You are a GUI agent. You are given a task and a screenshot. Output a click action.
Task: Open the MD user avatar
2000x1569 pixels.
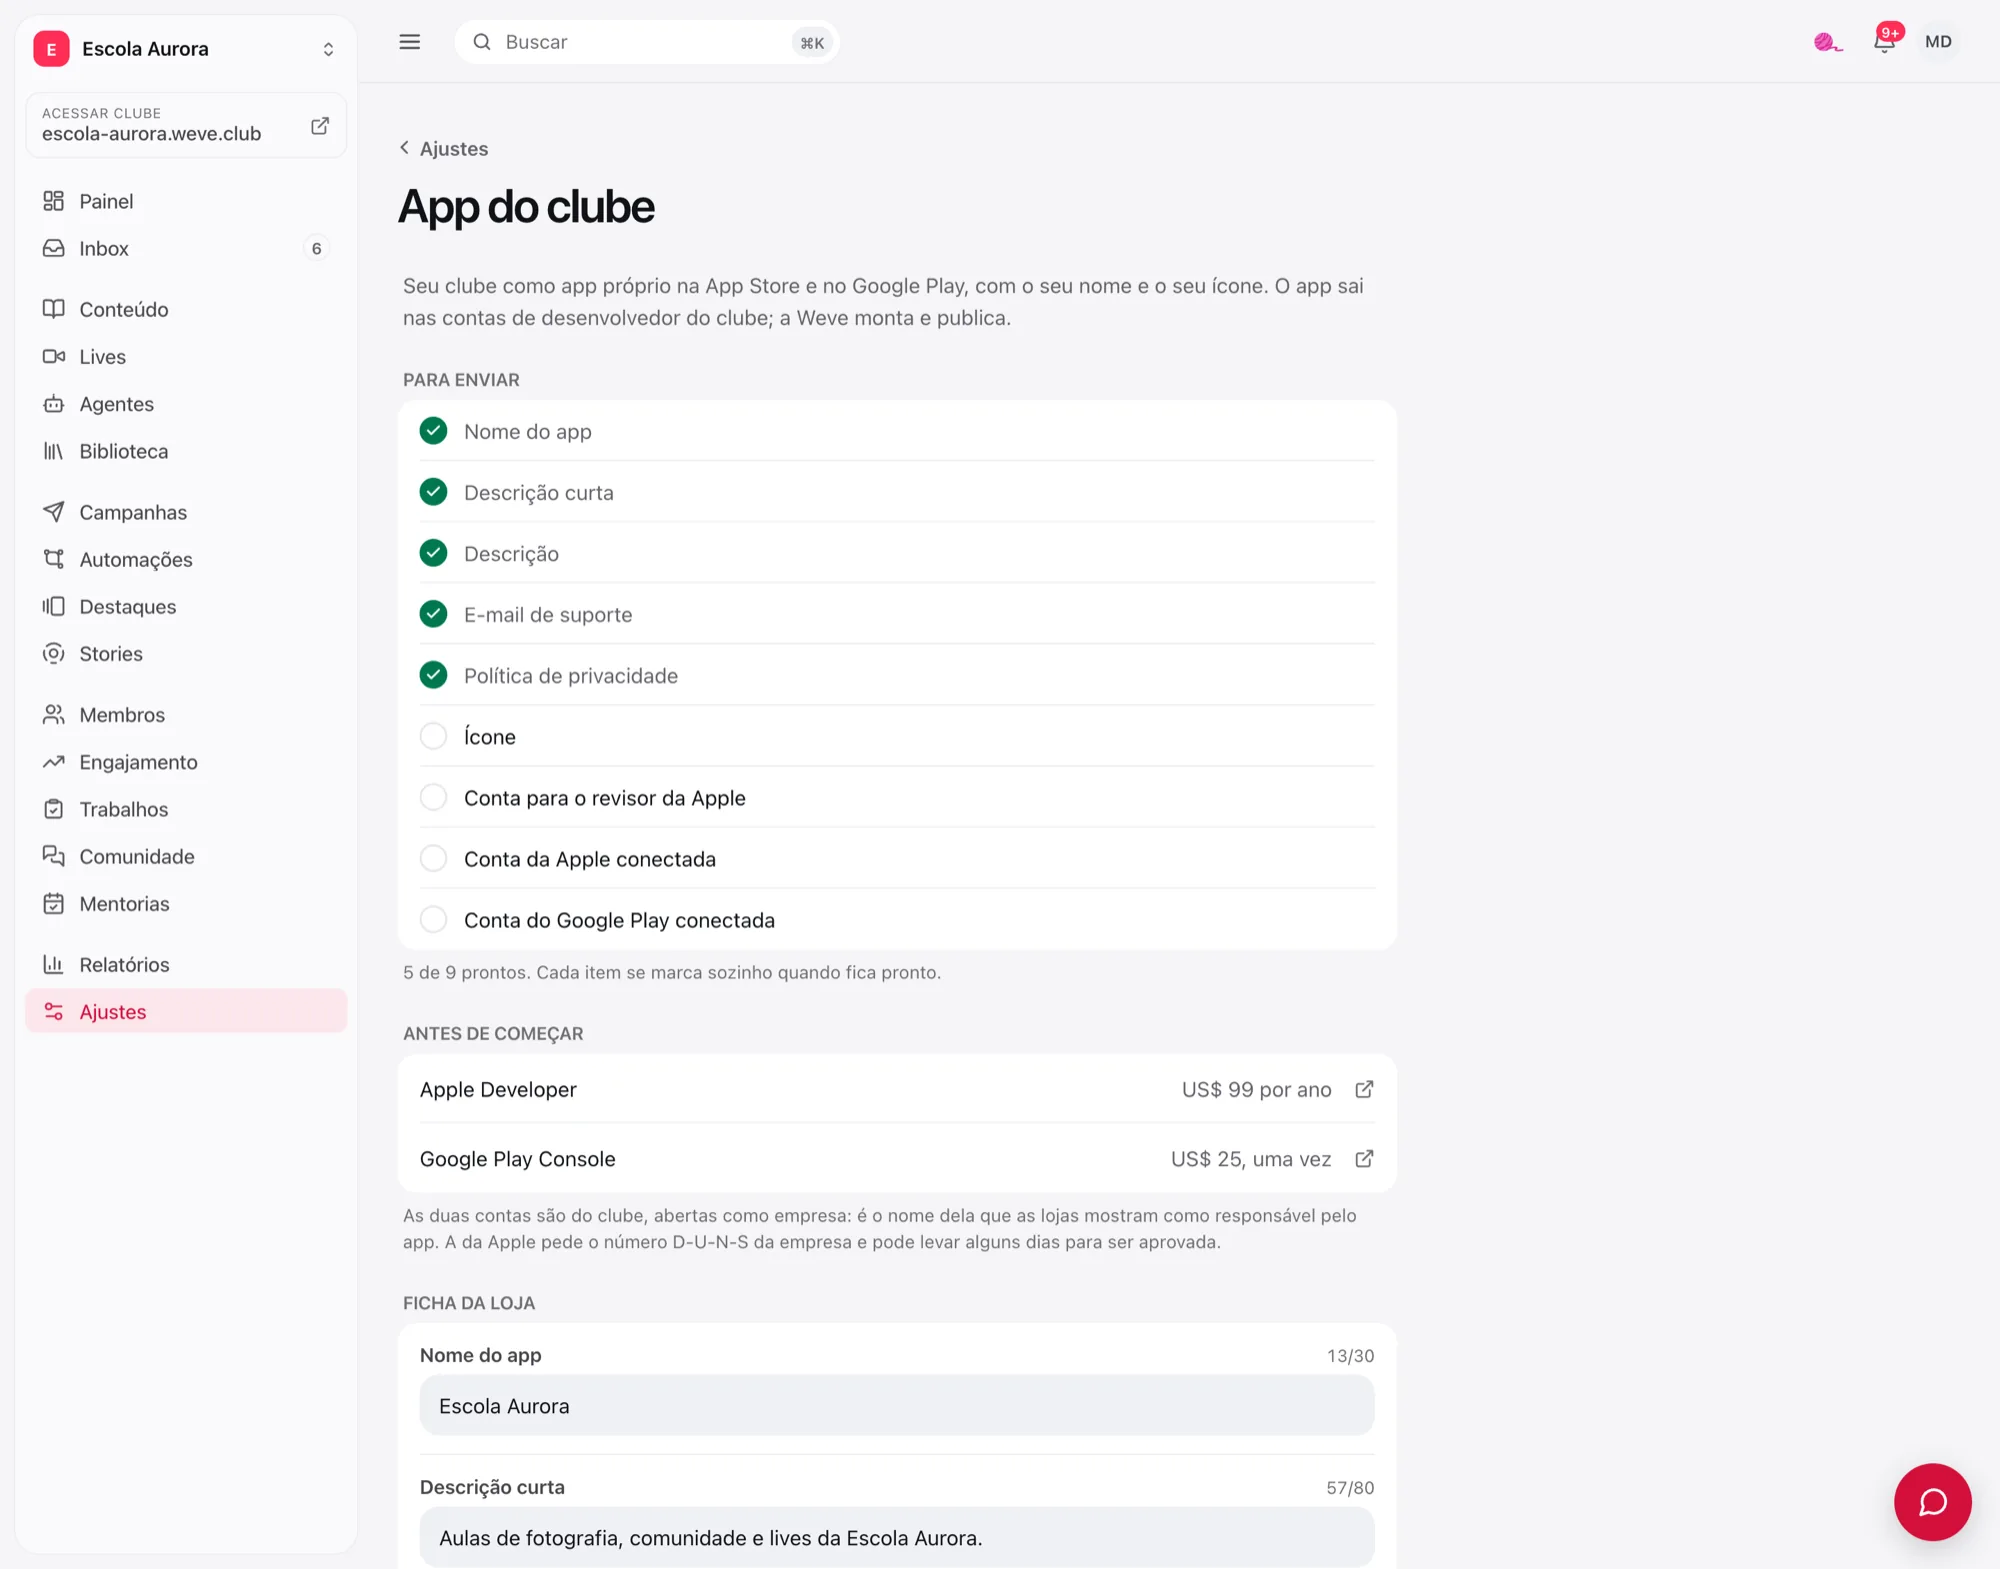[x=1938, y=42]
